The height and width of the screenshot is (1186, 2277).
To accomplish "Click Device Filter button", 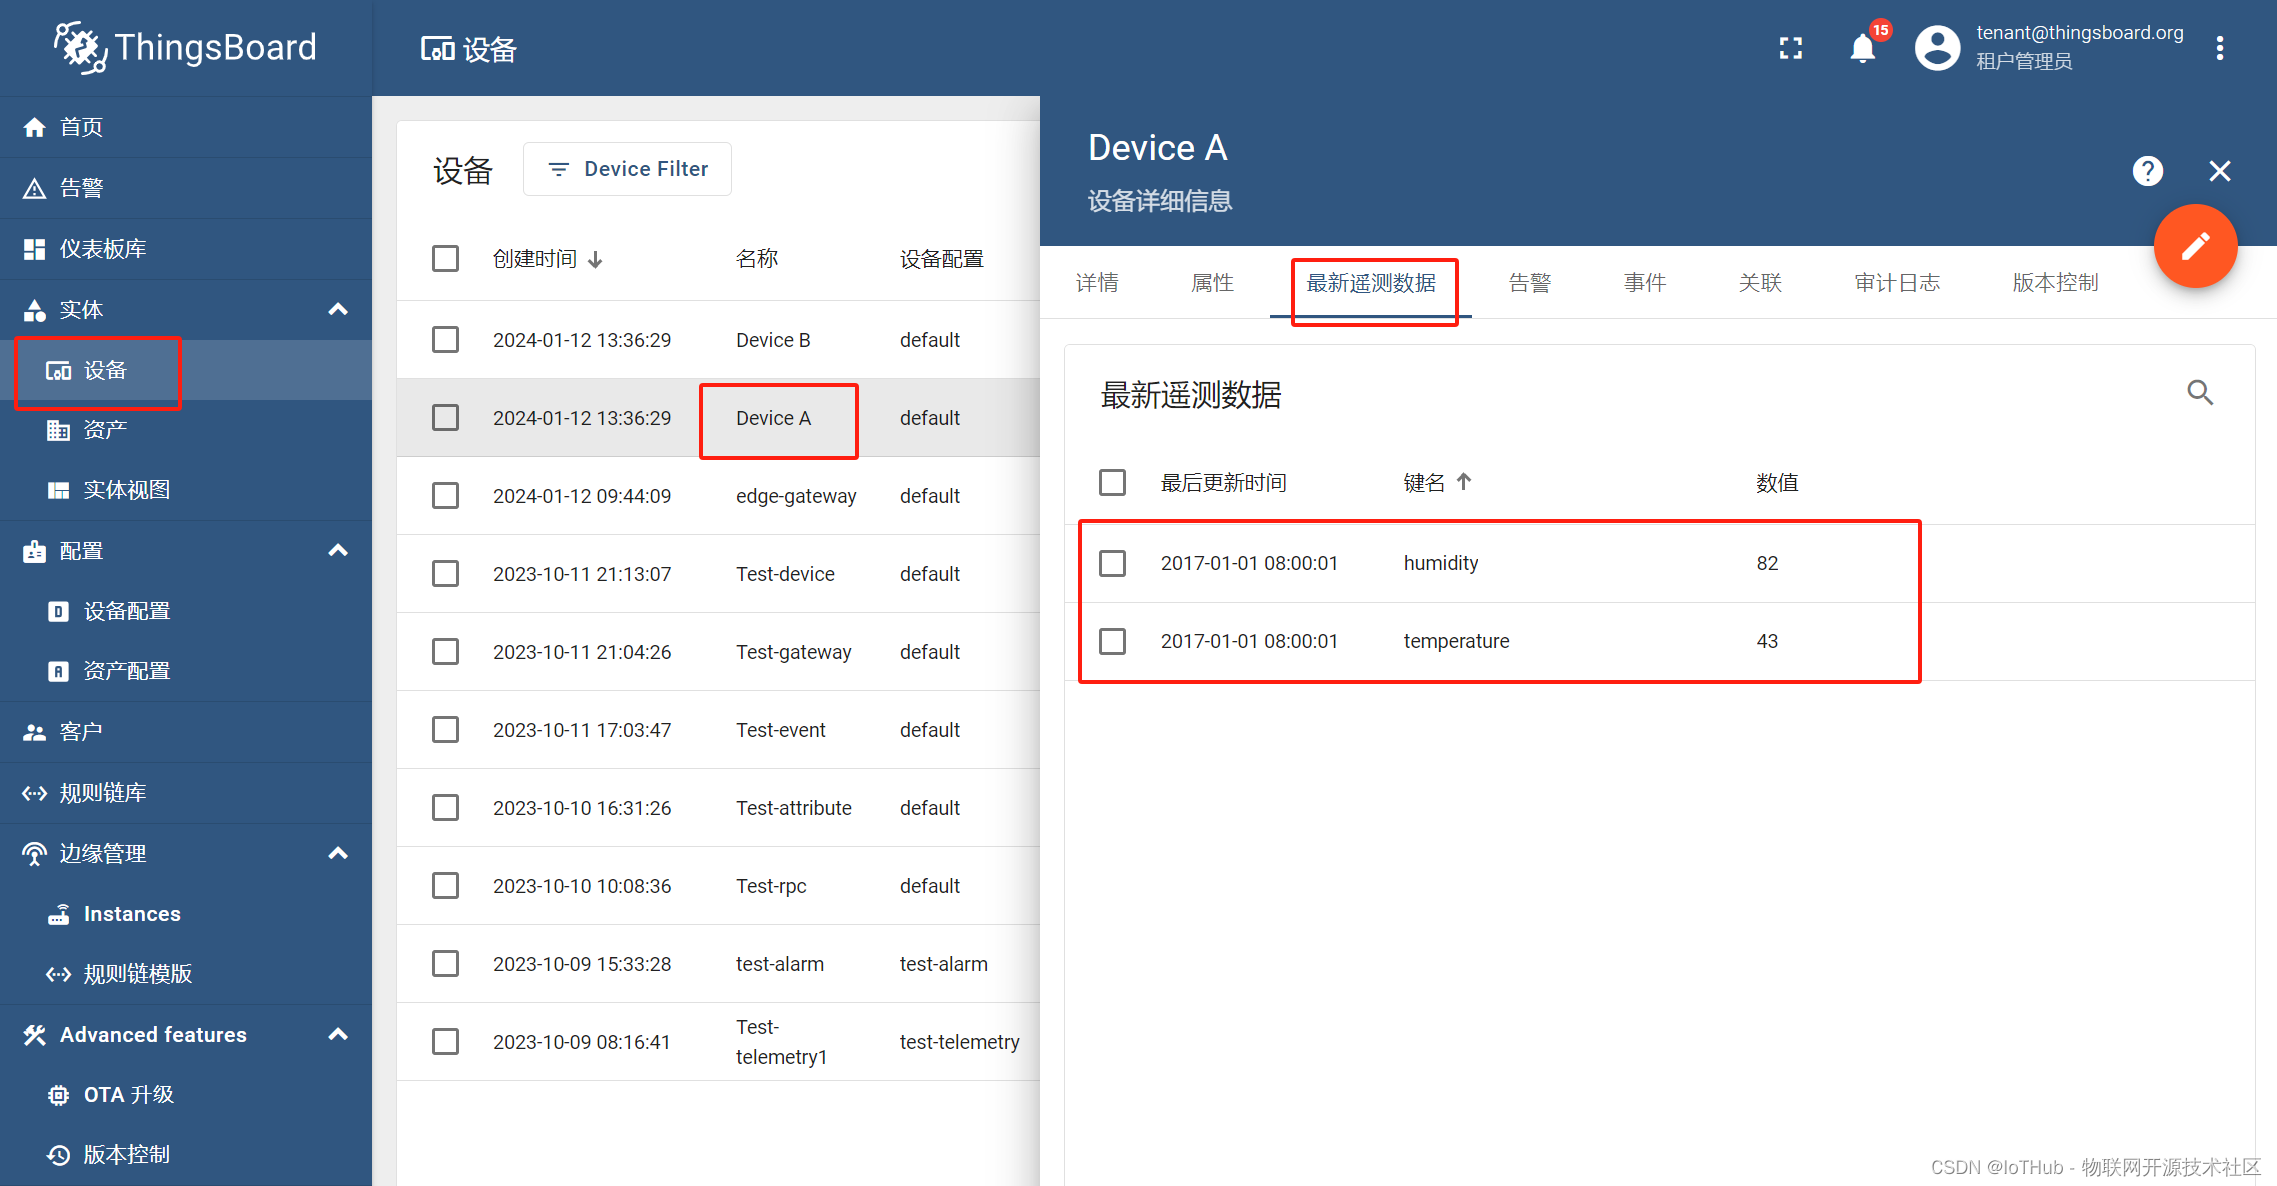I will [626, 169].
